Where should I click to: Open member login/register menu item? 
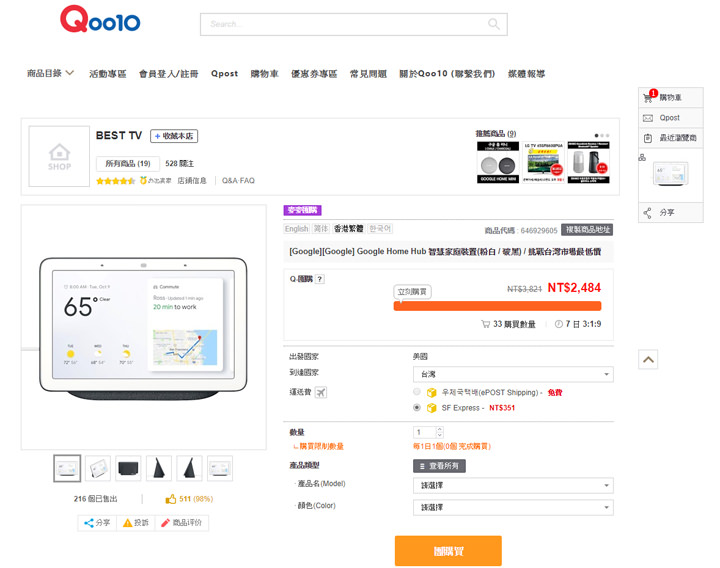(x=169, y=73)
